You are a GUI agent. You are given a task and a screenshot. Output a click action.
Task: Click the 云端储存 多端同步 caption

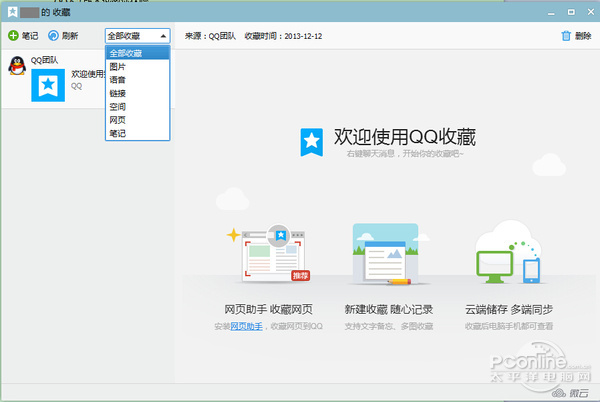[x=509, y=309]
